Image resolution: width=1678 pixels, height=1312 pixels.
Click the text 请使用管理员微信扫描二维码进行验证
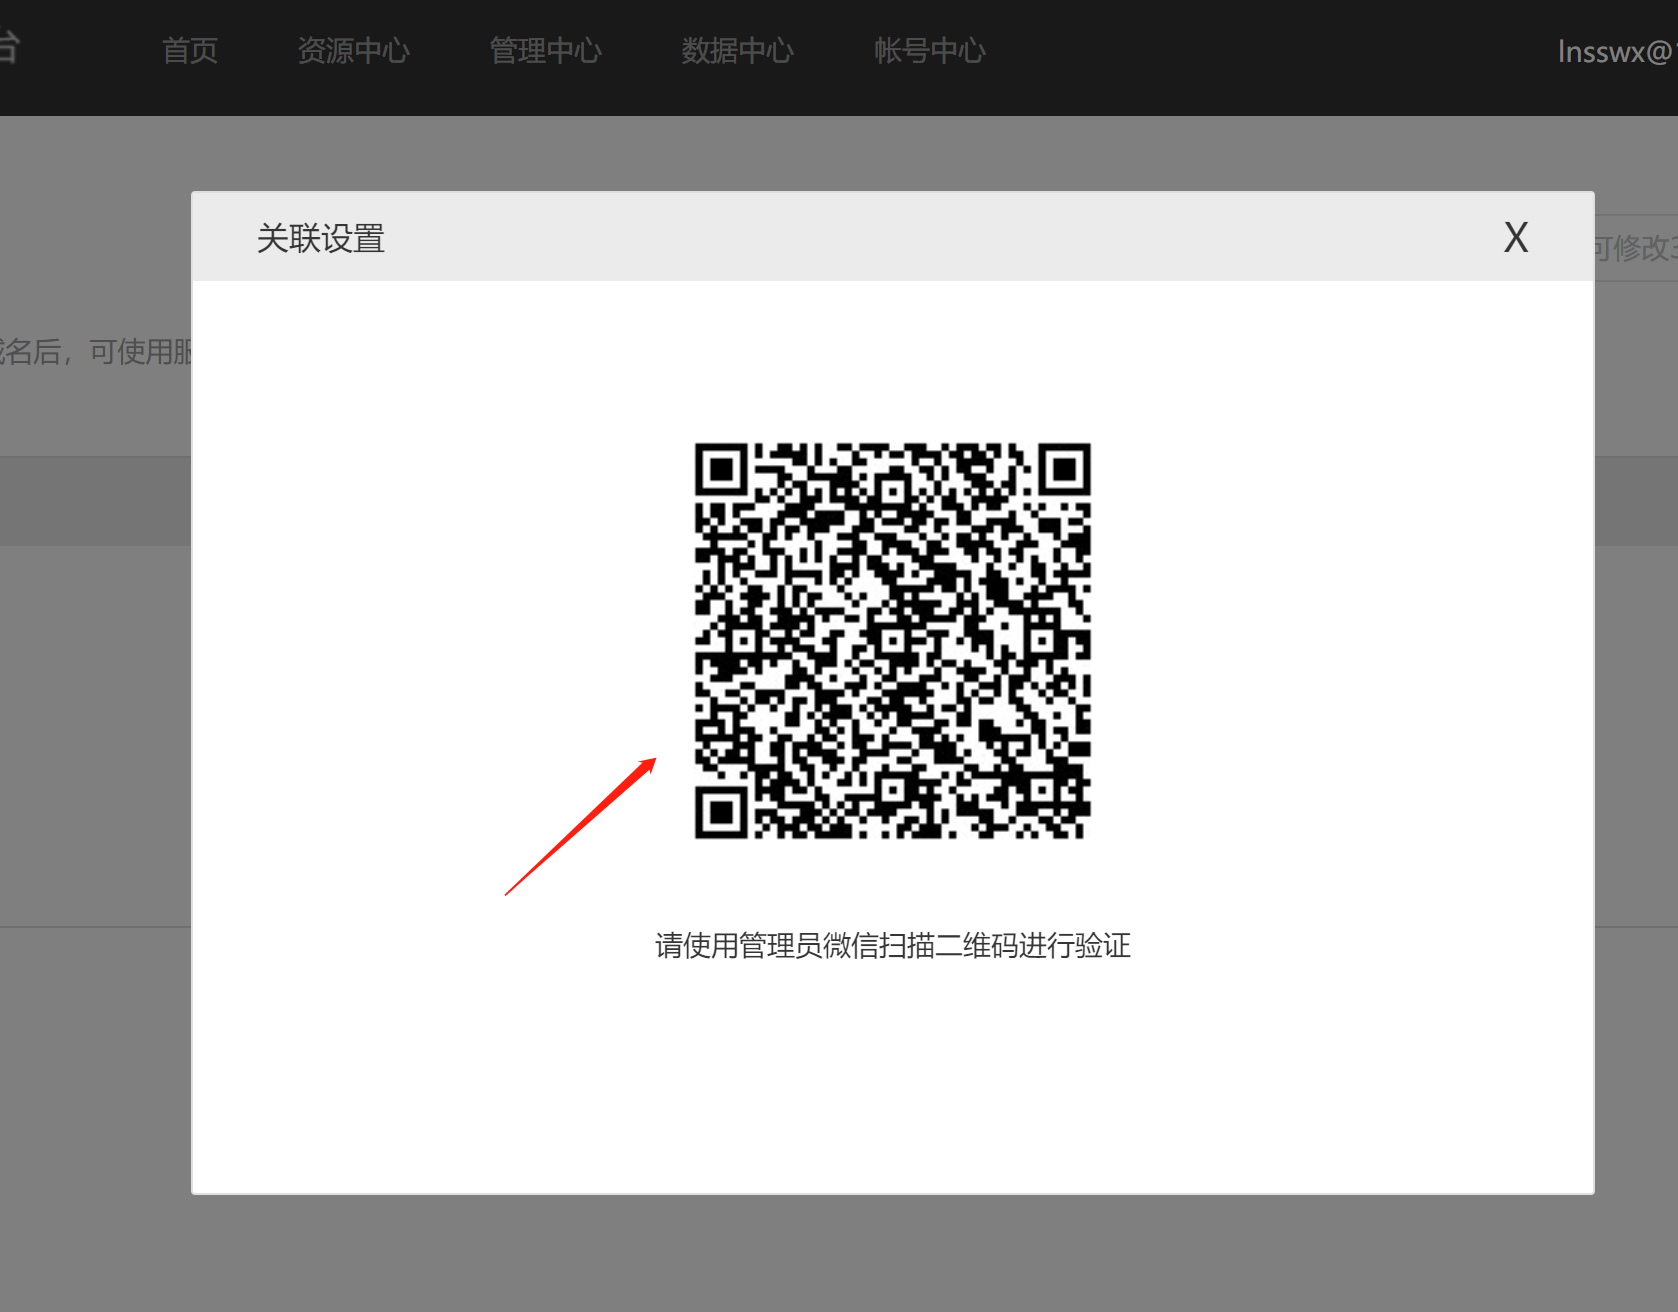coord(893,945)
